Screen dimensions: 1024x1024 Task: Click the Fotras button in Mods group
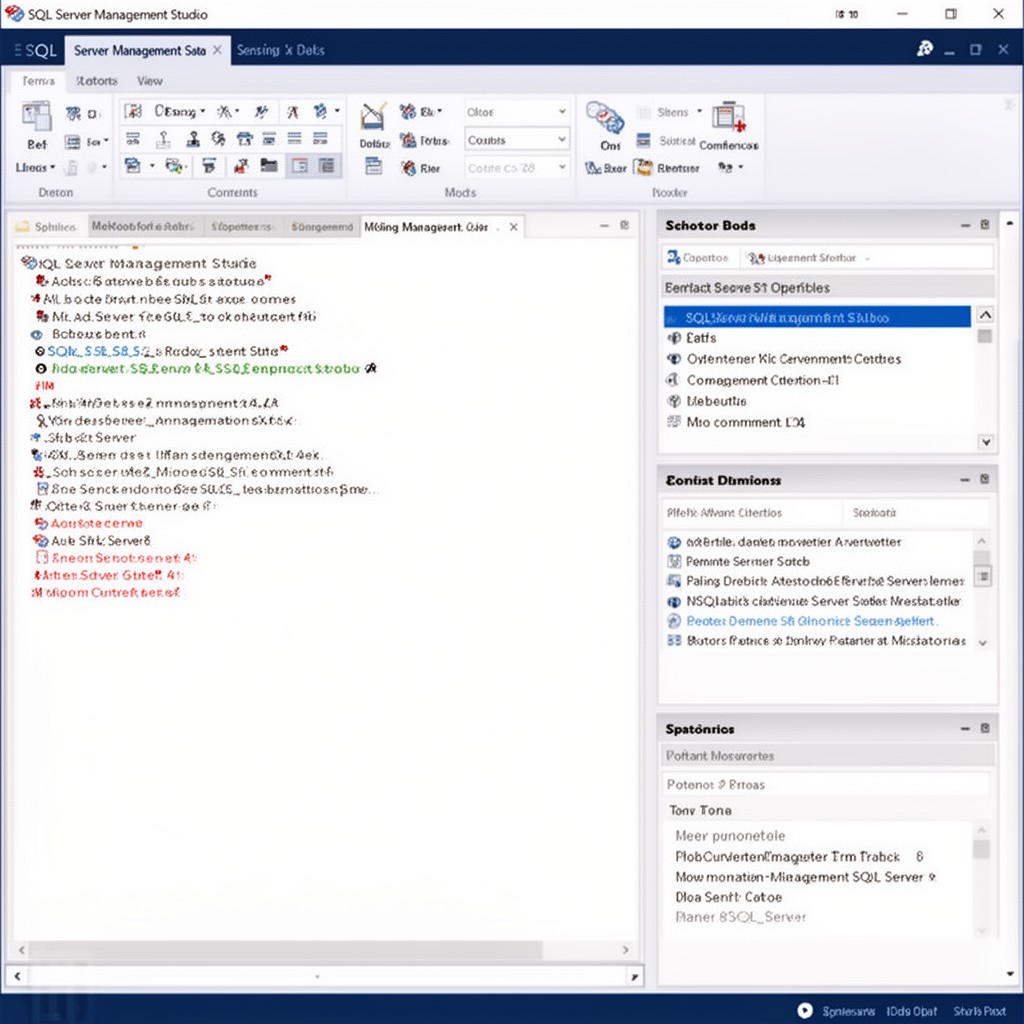tap(424, 140)
